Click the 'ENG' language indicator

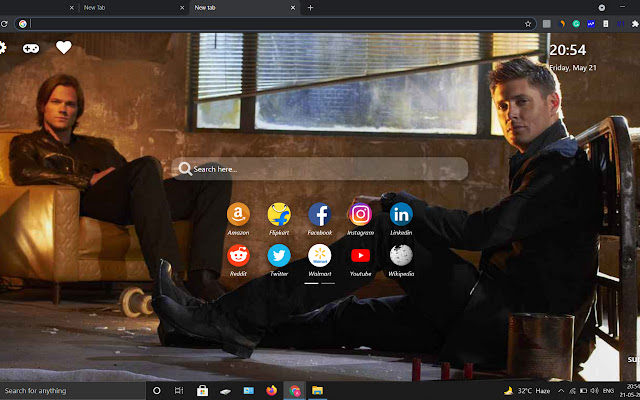pyautogui.click(x=609, y=391)
